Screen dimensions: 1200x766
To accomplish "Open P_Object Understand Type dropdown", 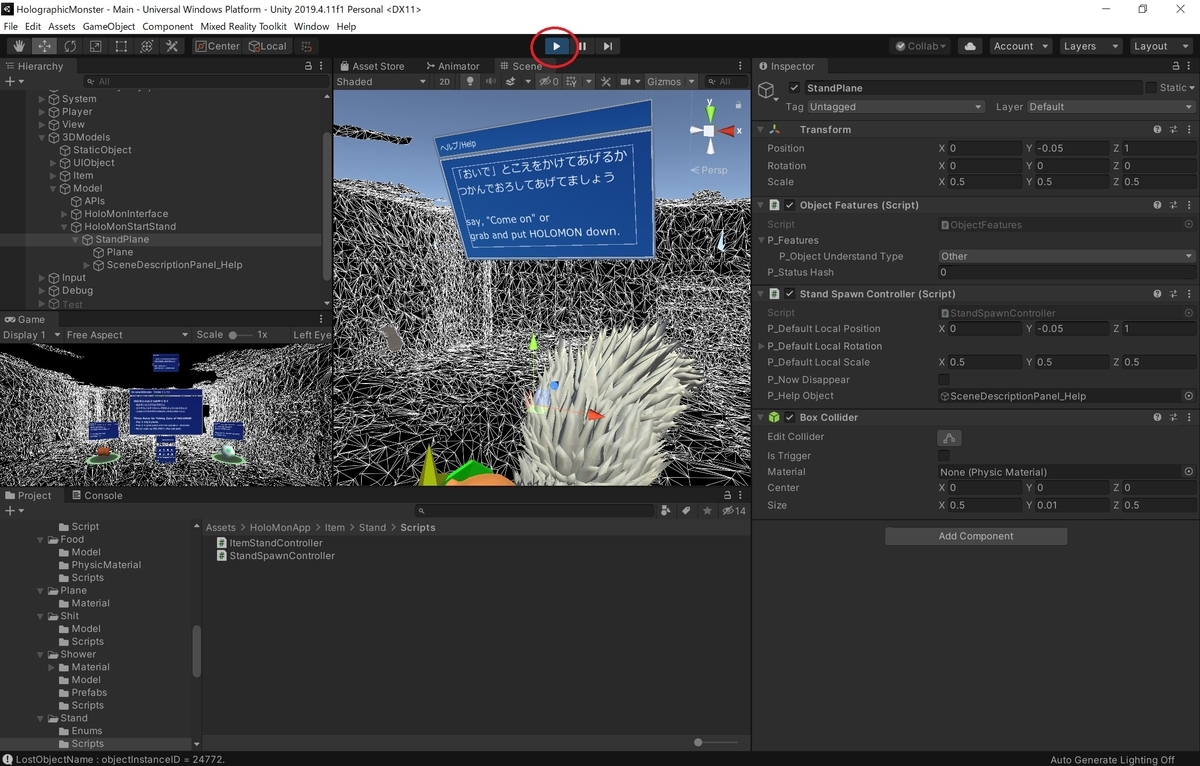I will pyautogui.click(x=1067, y=256).
